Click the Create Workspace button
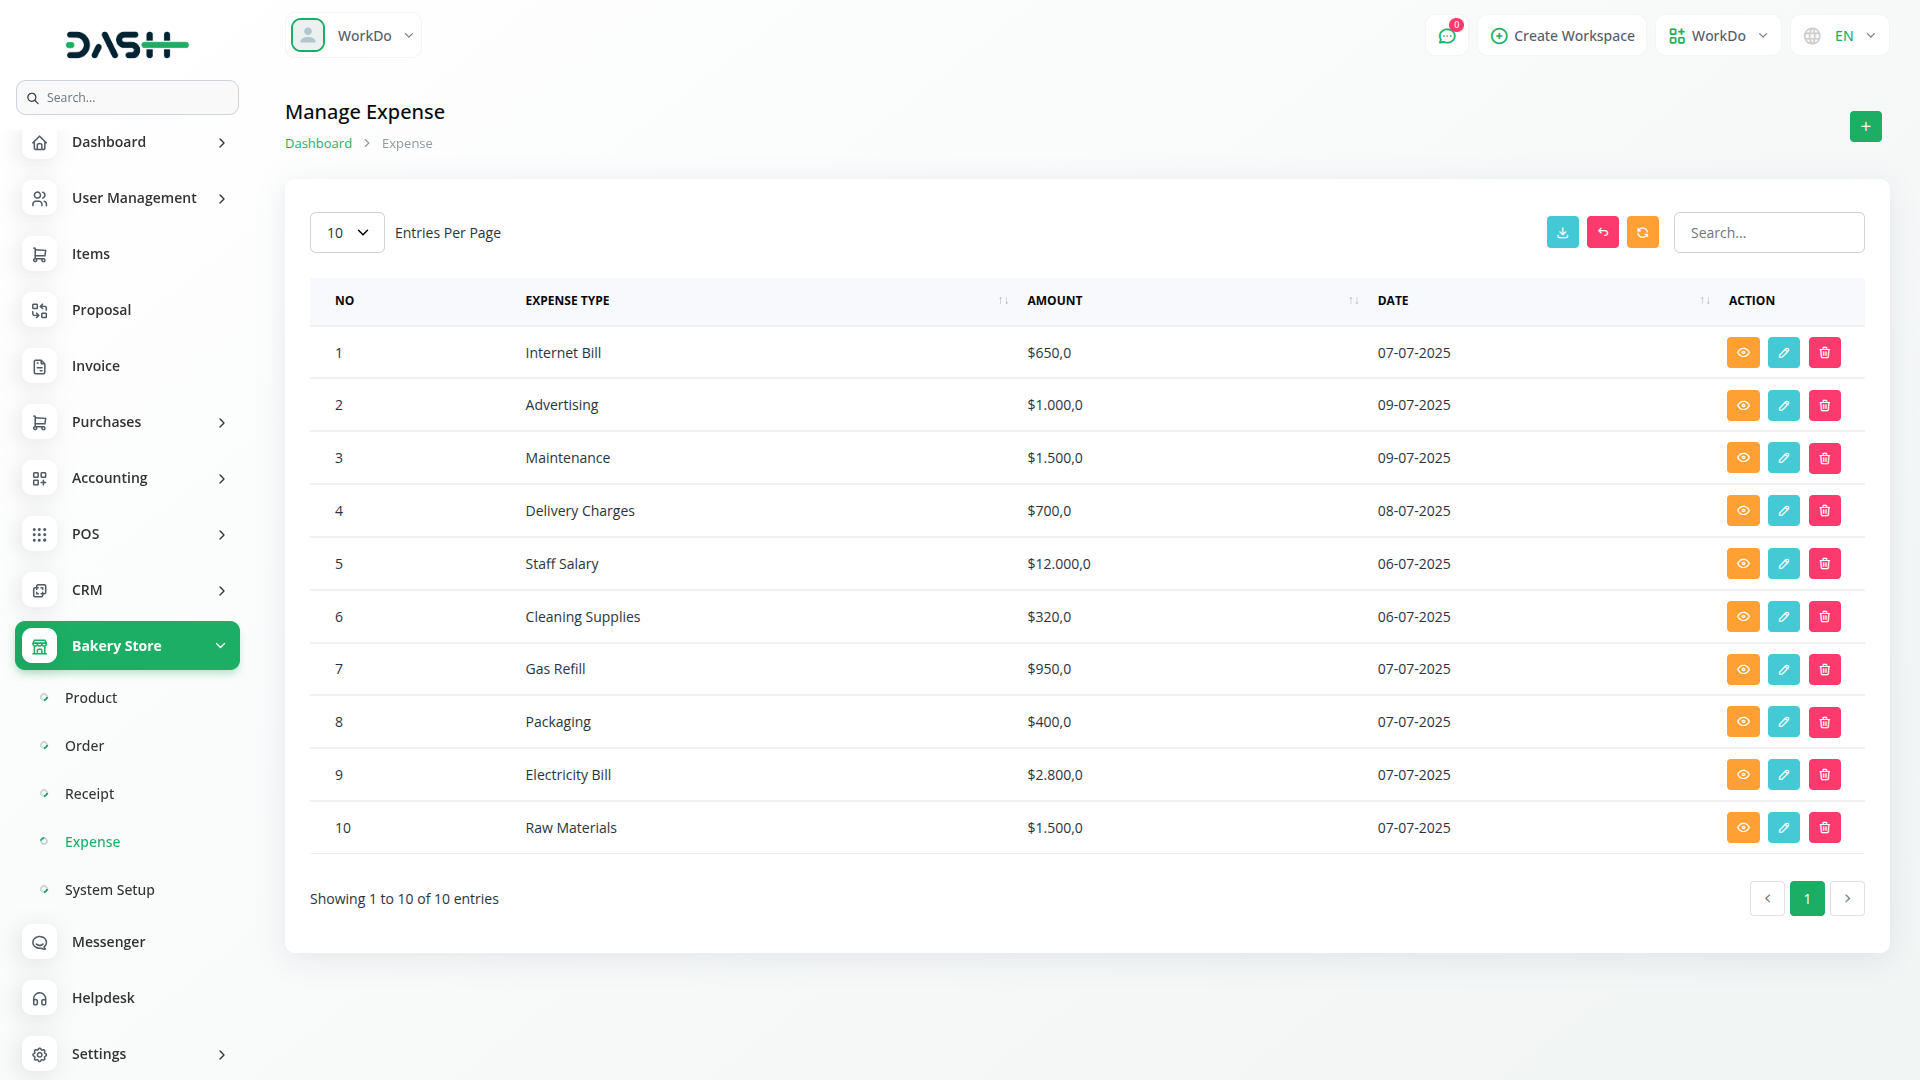This screenshot has height=1080, width=1920. pyautogui.click(x=1562, y=36)
